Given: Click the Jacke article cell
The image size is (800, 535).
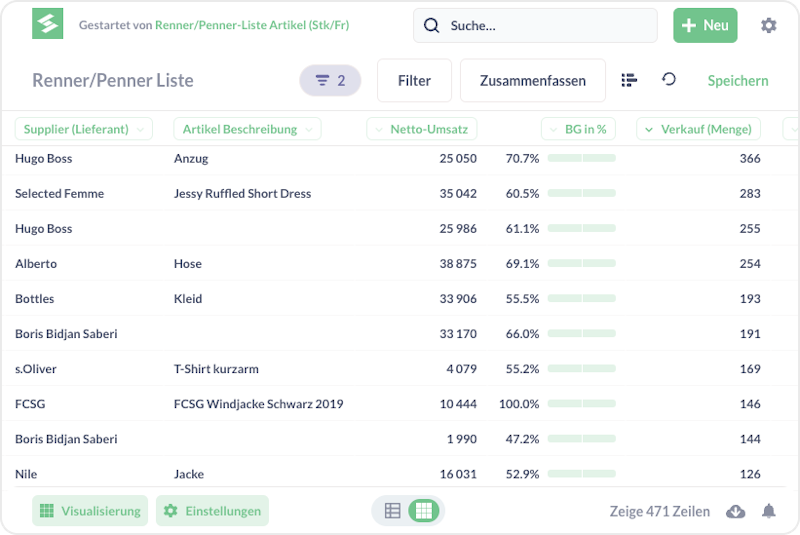Looking at the screenshot, I should [x=189, y=474].
